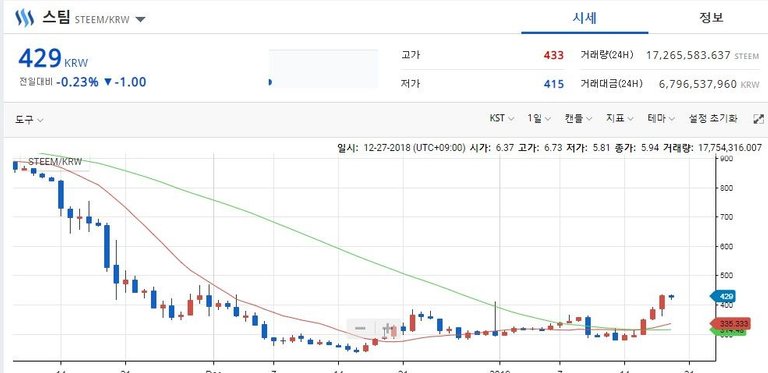Switch to the 시세 tab
Screen dimensions: 768x373
[584, 18]
